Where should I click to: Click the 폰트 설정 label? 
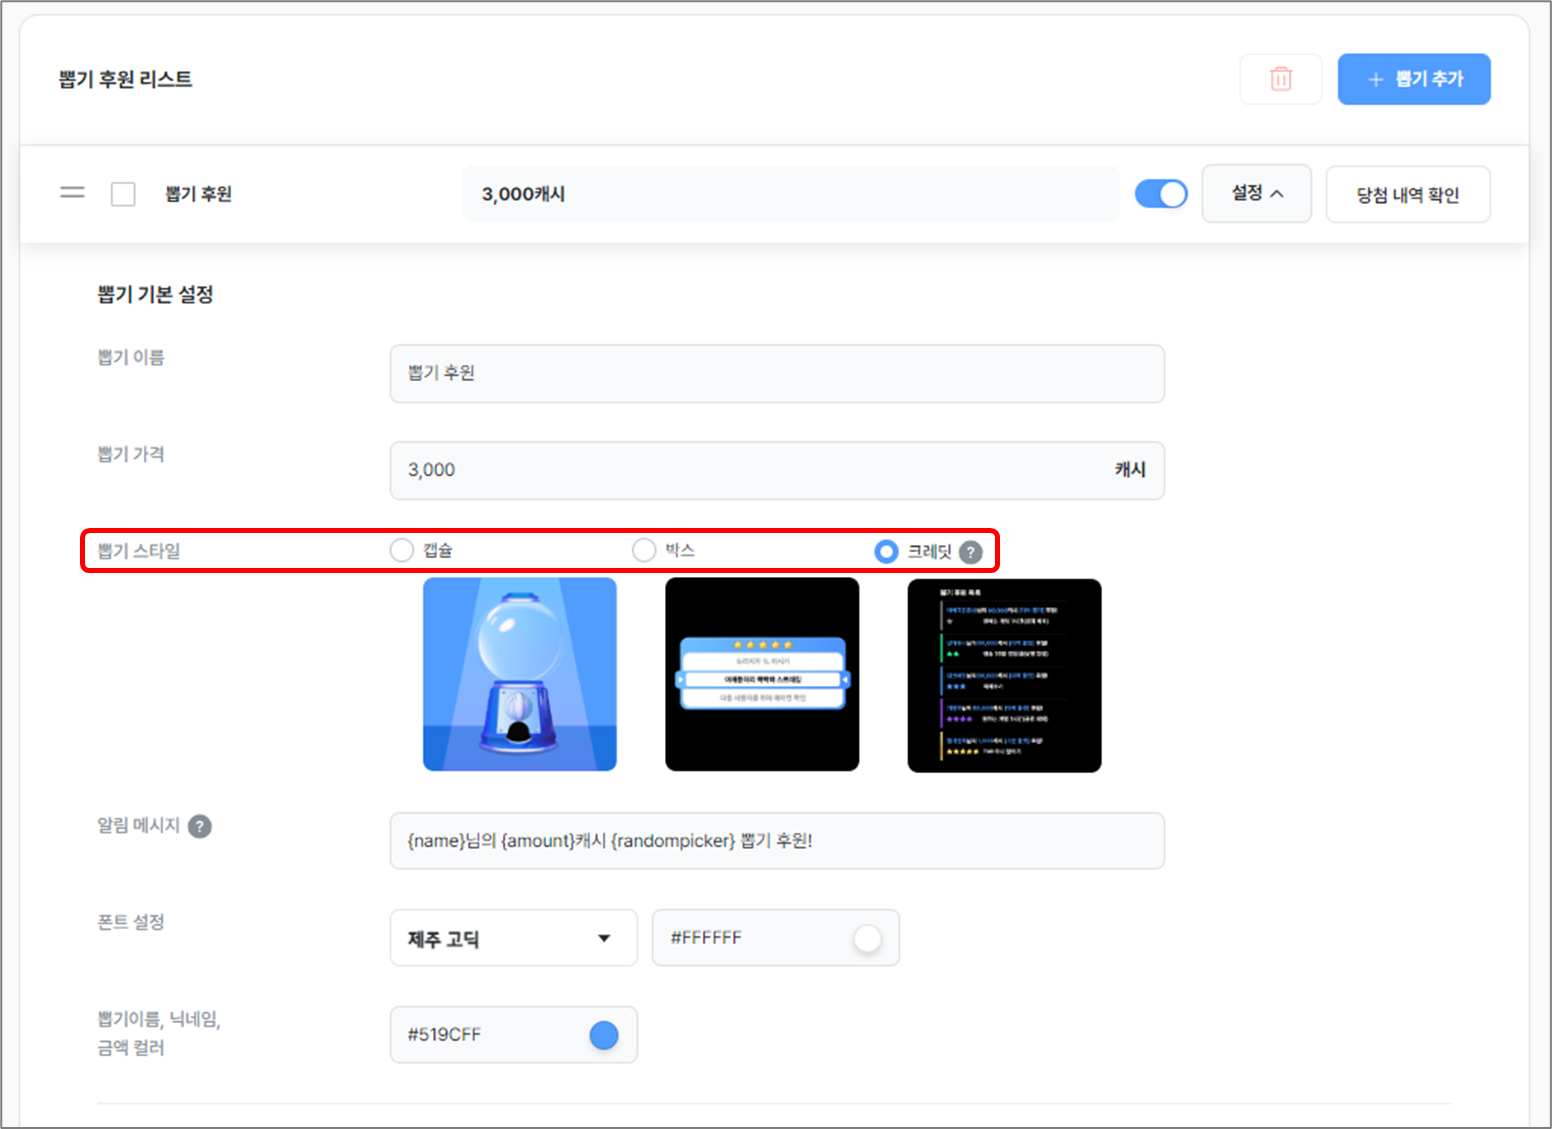click(130, 922)
